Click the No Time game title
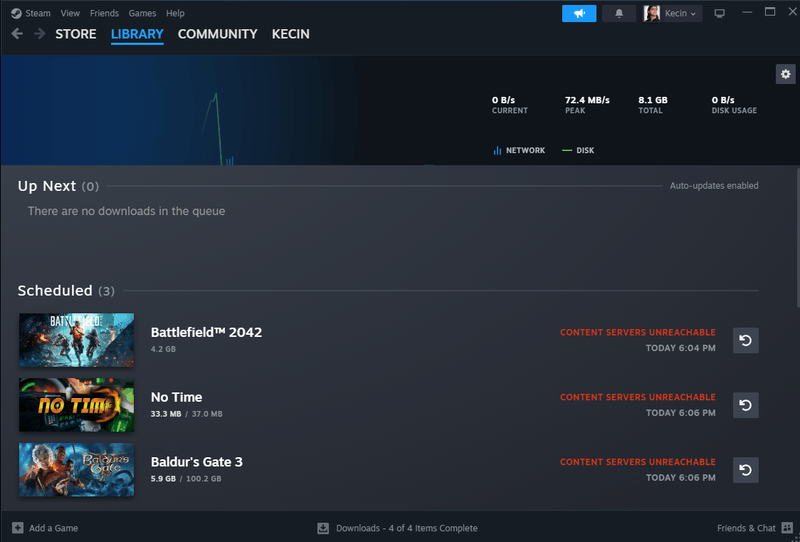This screenshot has width=800, height=542. pos(177,397)
